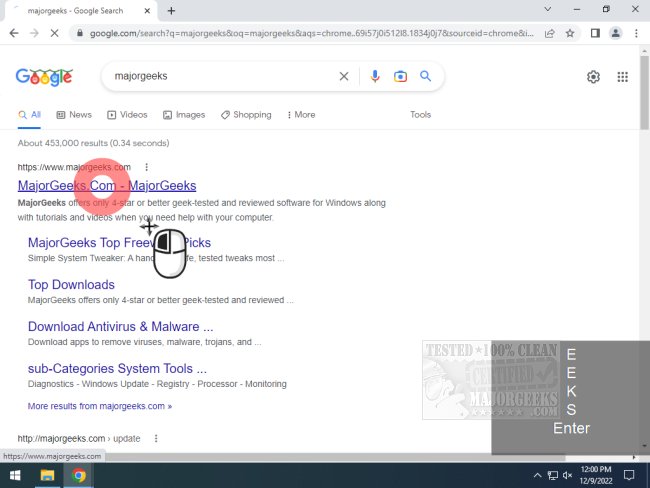Click the muted volume tray icon
This screenshot has width=650, height=488.
[x=567, y=475]
